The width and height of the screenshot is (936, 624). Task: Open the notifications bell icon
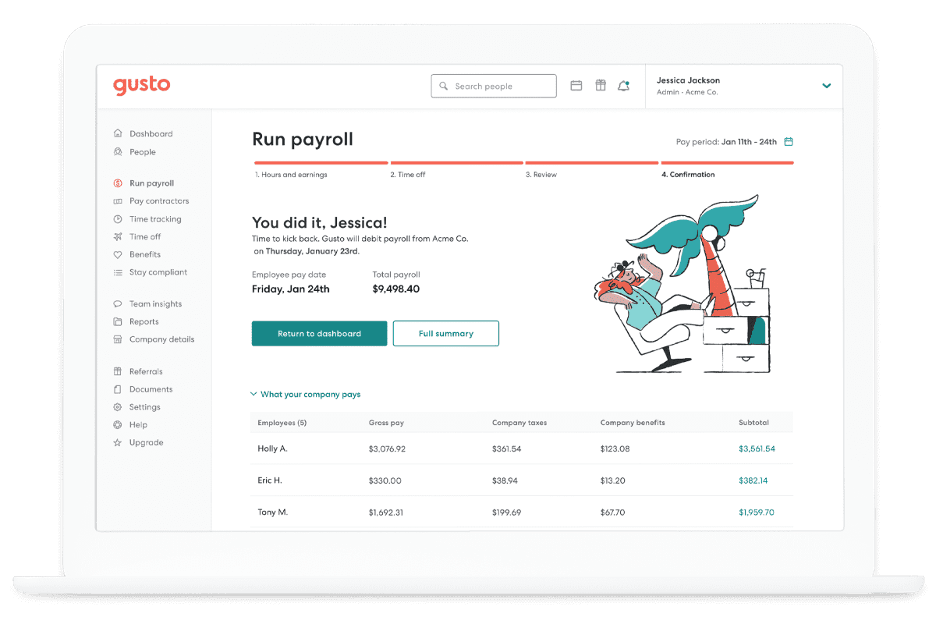click(623, 86)
